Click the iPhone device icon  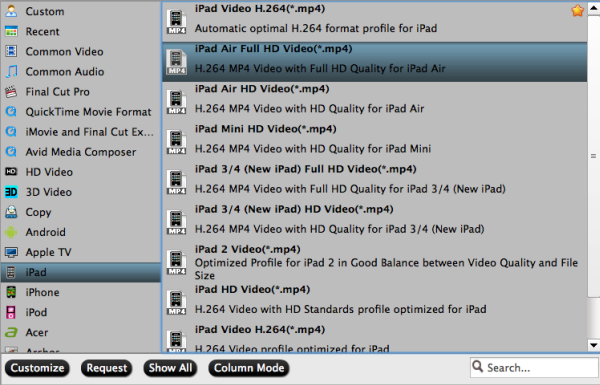tap(11, 292)
